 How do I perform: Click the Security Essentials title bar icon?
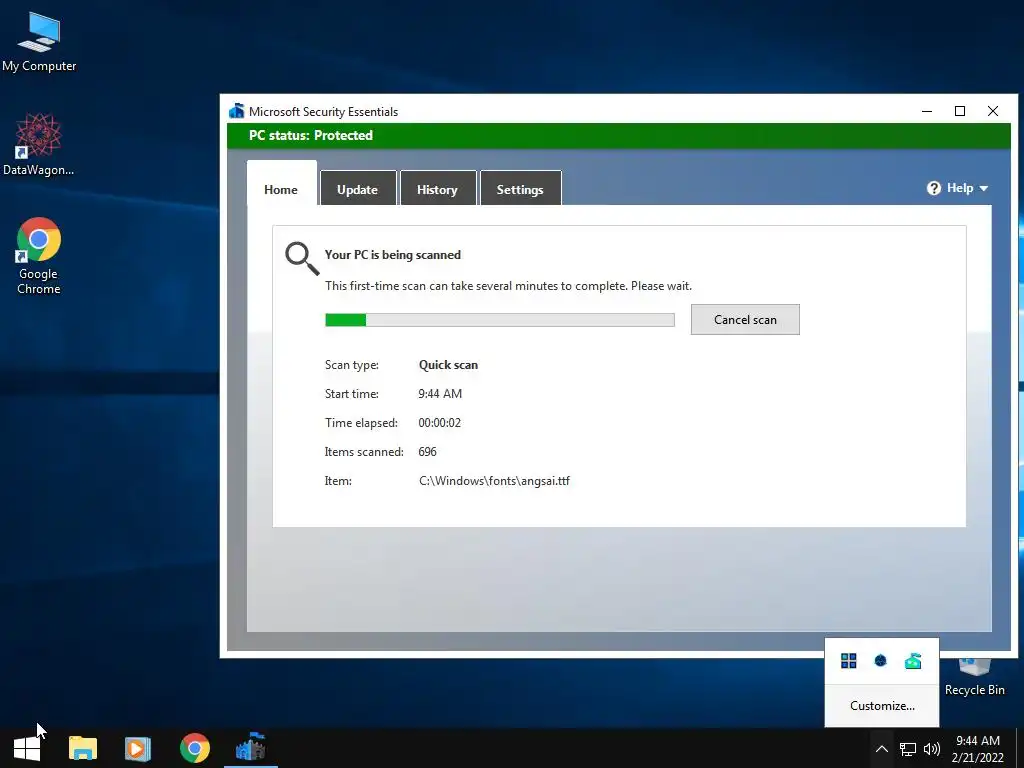236,111
